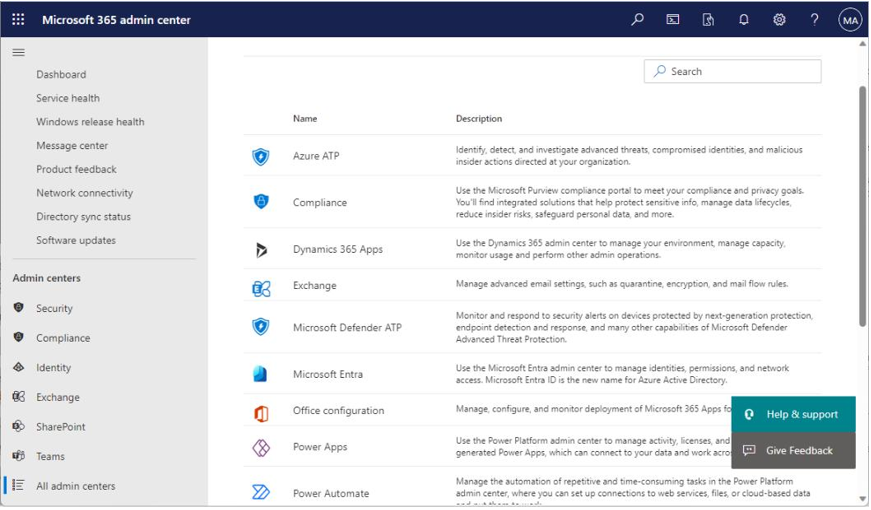Click the Compliance shield icon in the sidebar

(18, 337)
